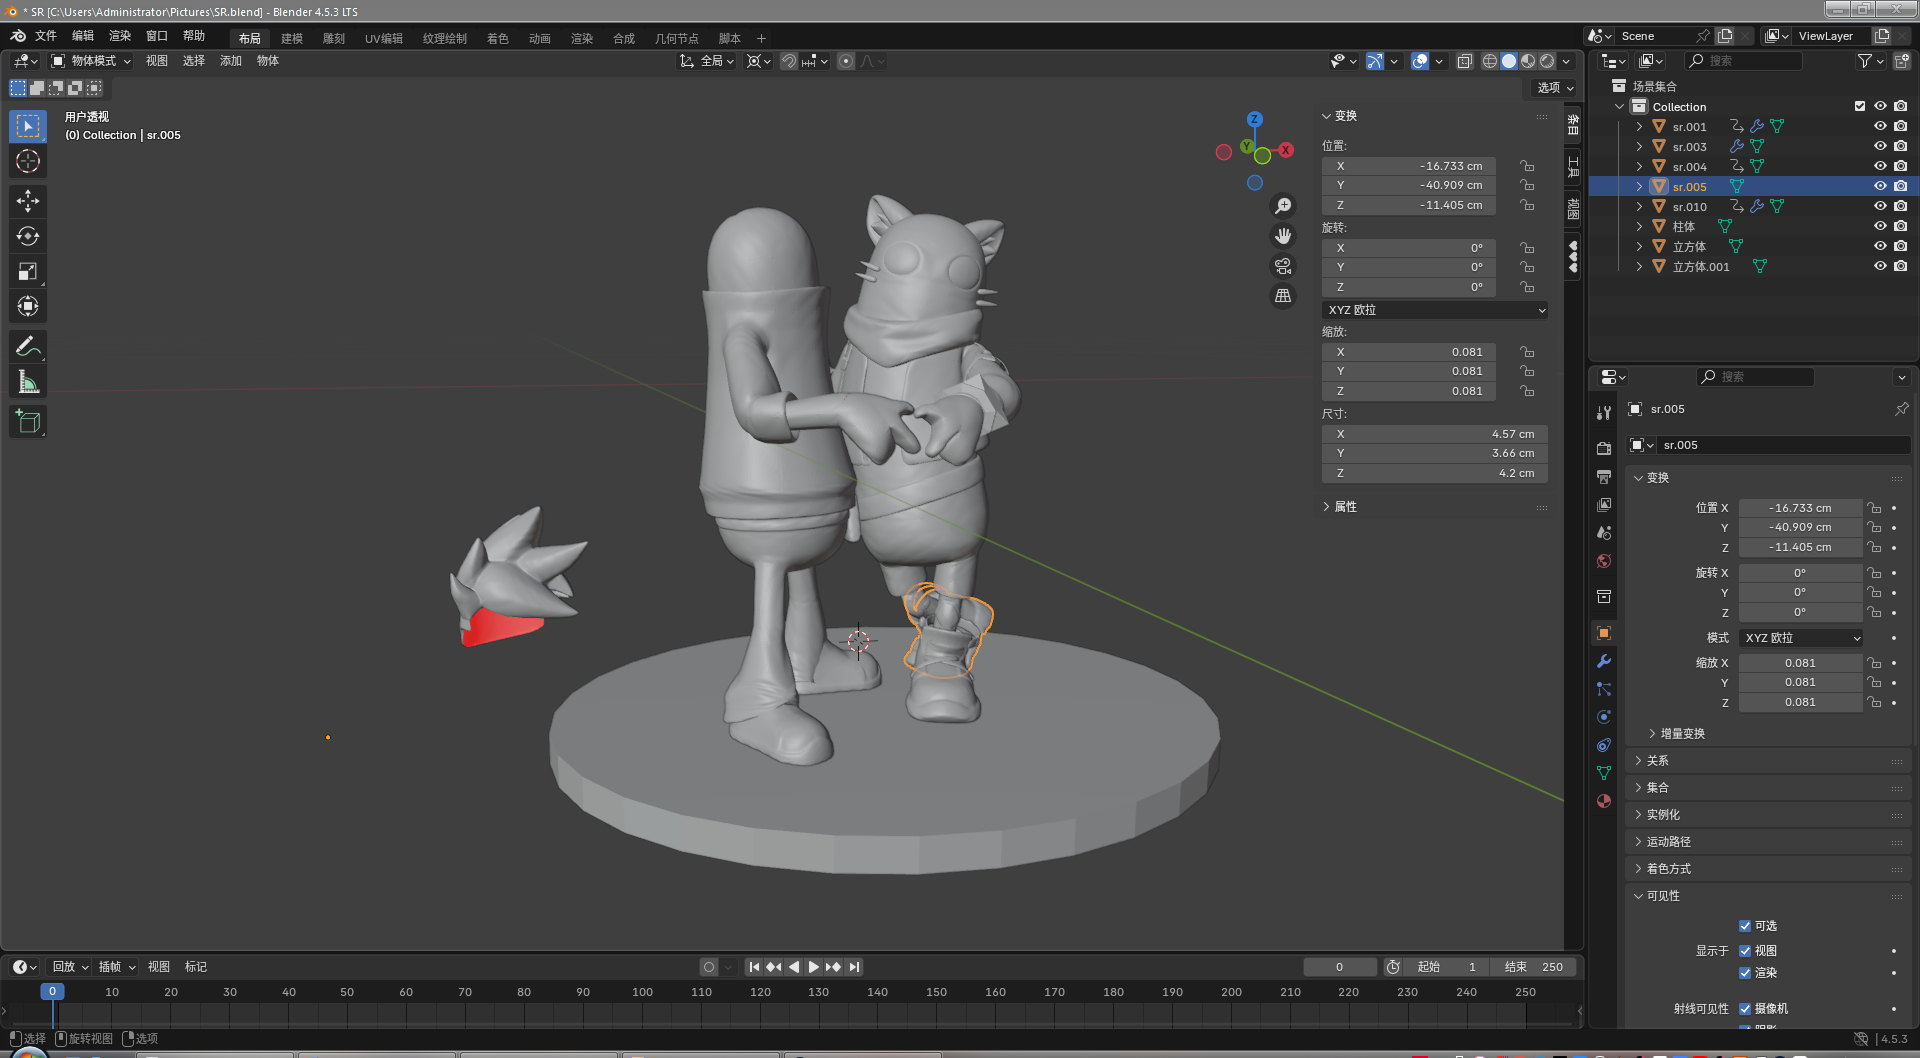
Task: Open the World properties tab icon
Action: (1604, 561)
